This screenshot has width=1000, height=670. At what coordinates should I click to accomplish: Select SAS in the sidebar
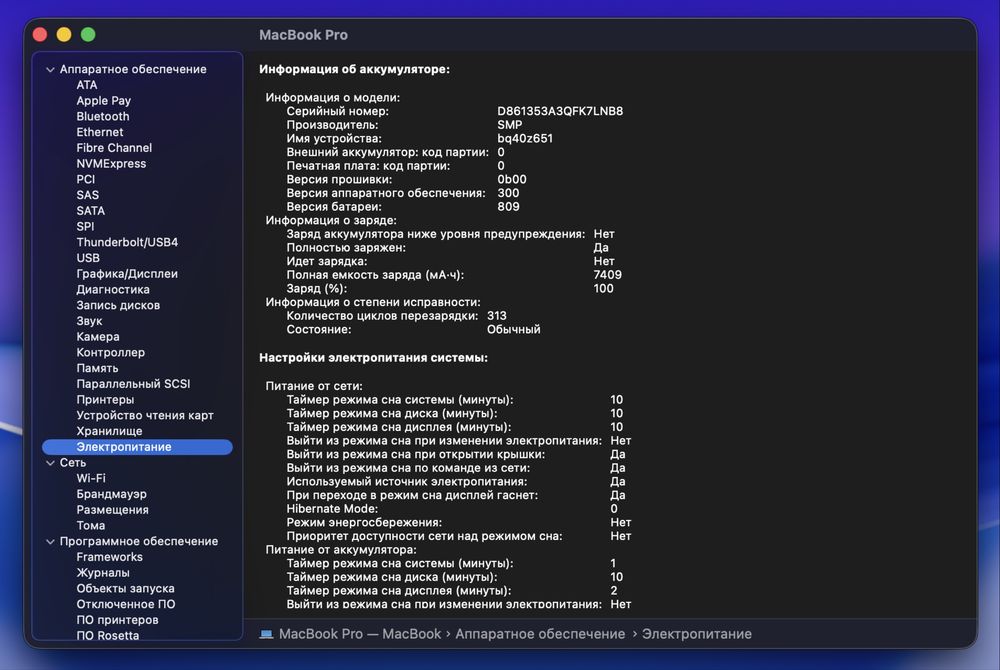87,195
